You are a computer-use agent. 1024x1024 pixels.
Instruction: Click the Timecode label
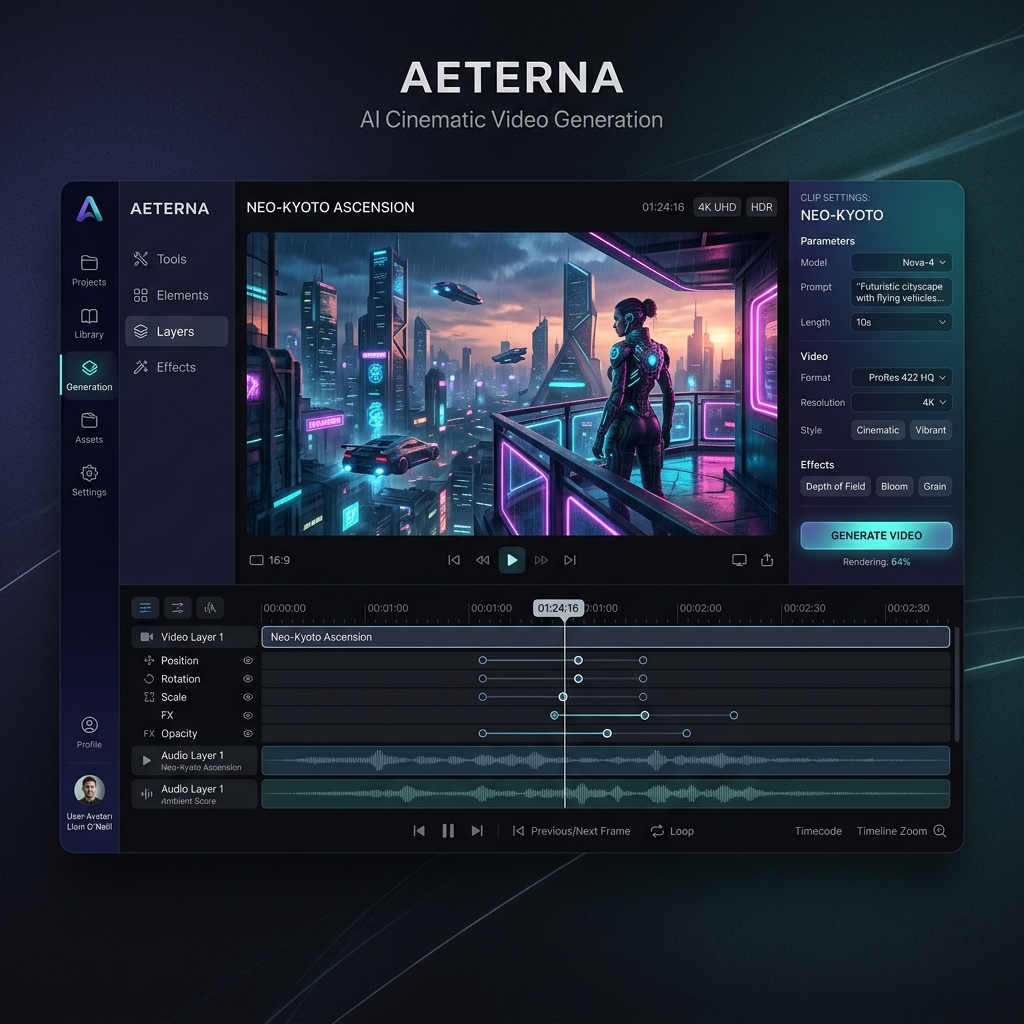[x=818, y=831]
